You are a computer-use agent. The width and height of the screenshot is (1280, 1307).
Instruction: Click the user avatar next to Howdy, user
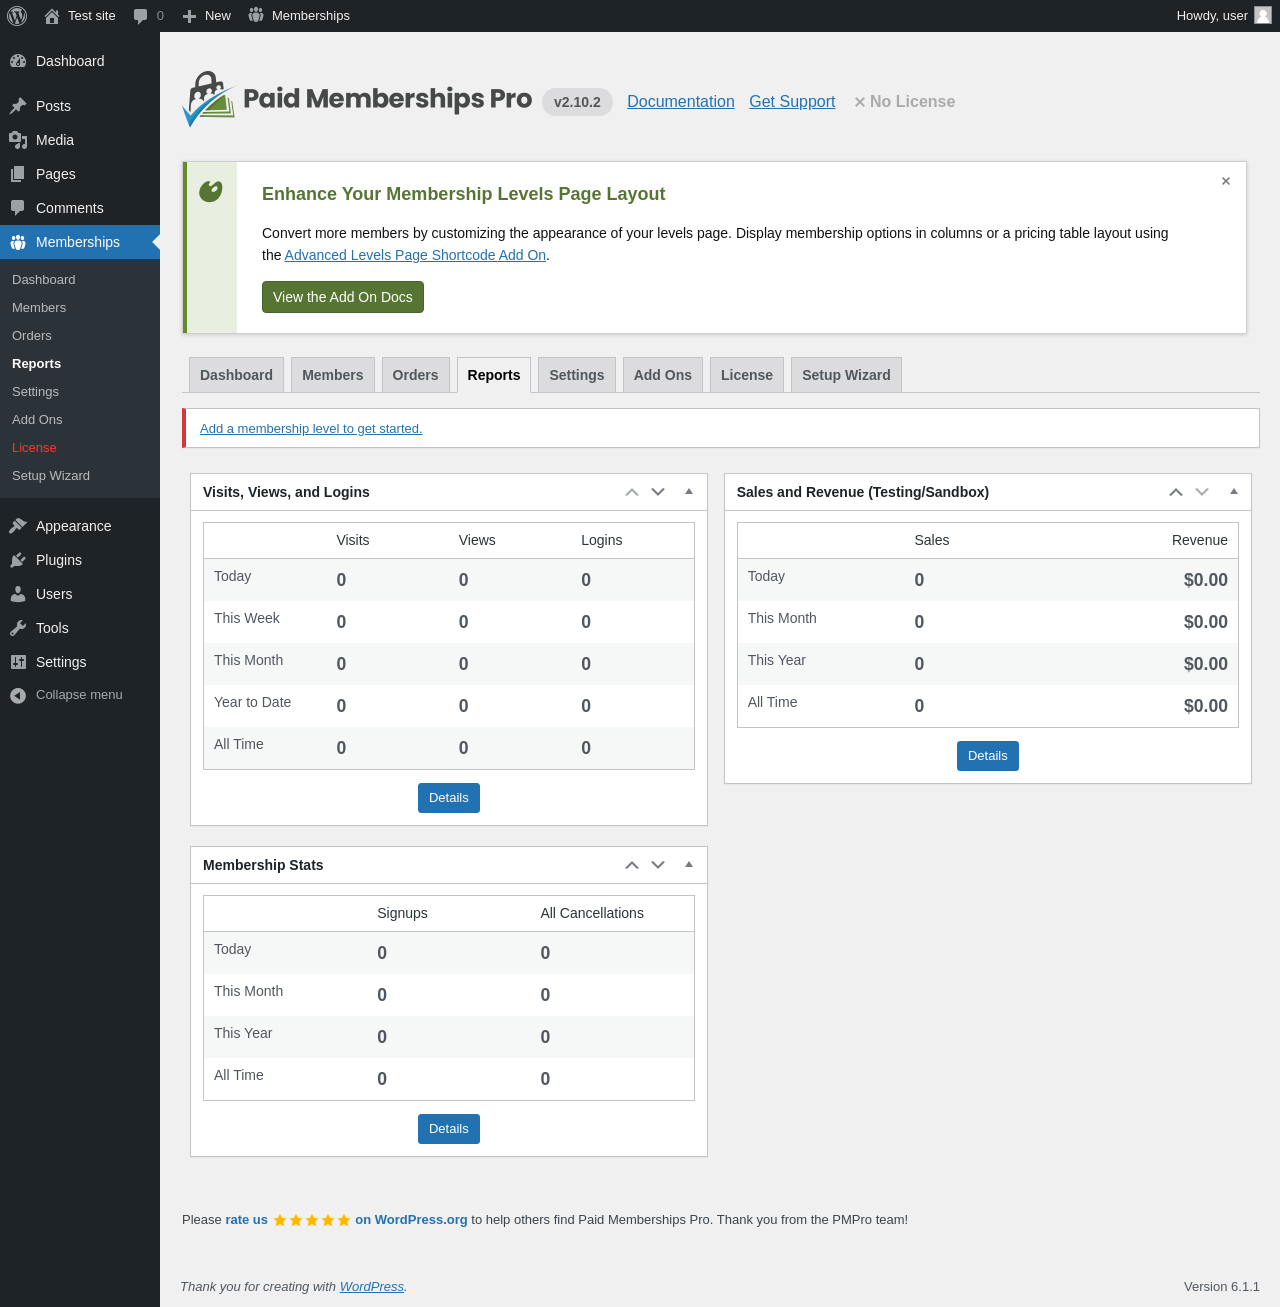coord(1263,15)
